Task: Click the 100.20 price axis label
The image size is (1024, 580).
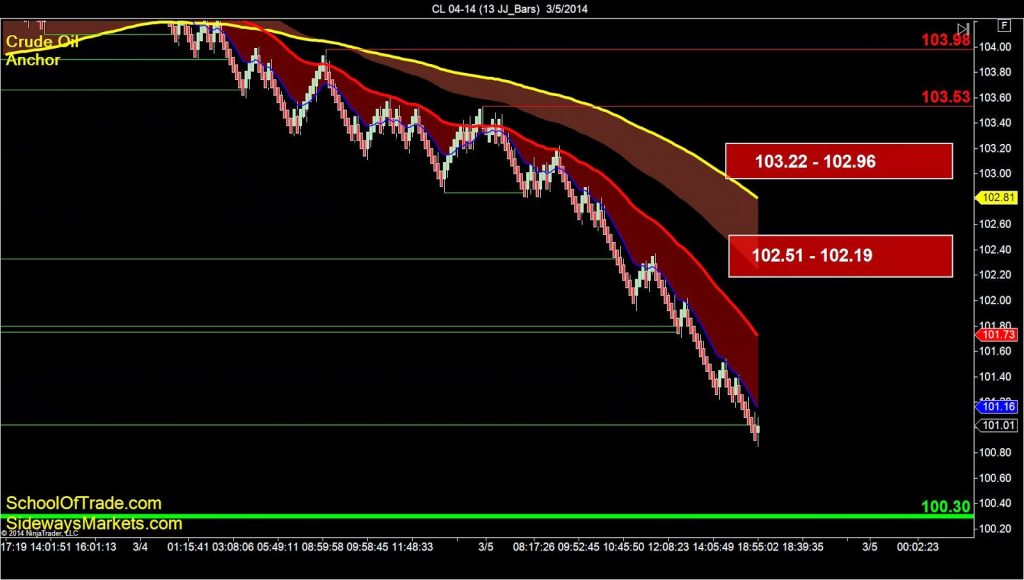Action: pyautogui.click(x=993, y=528)
